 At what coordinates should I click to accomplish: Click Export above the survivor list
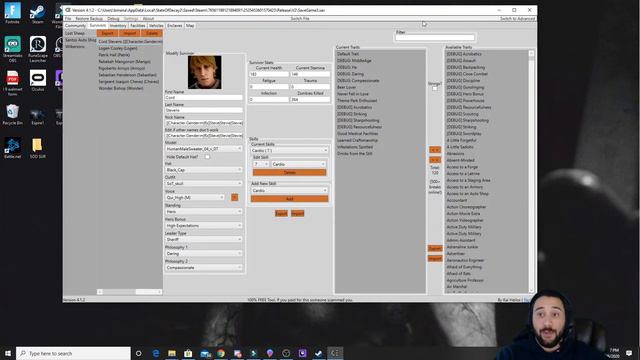[107, 33]
